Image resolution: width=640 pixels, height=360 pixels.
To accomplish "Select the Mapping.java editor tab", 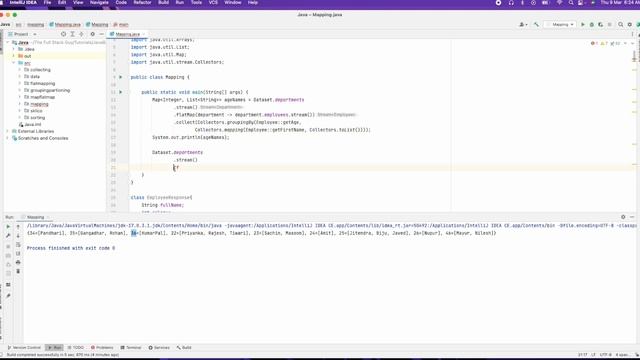I will click(x=127, y=34).
